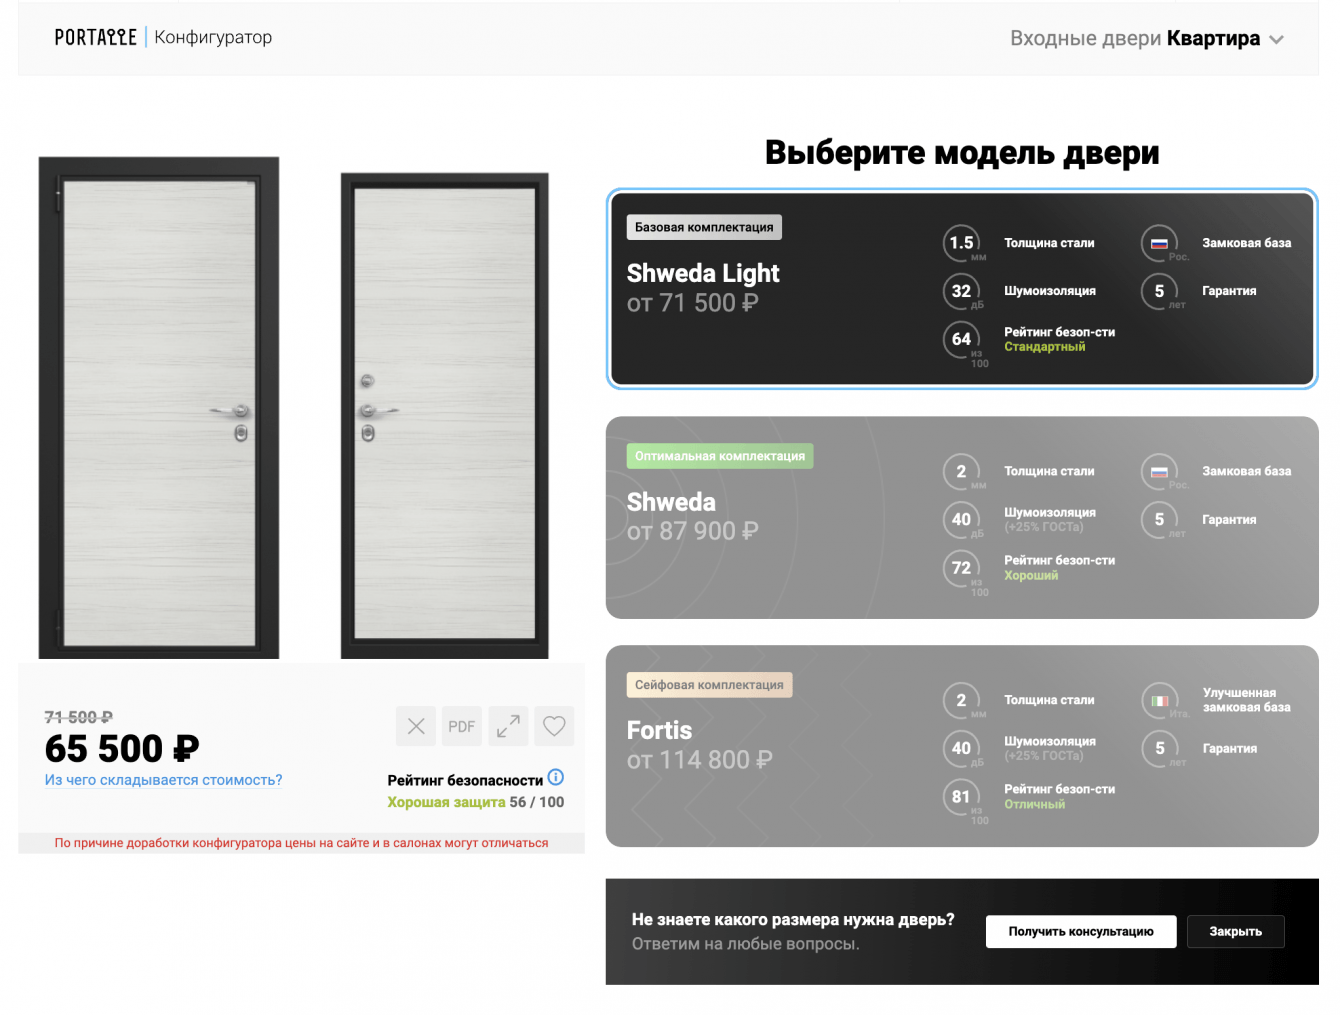
Task: Click the Базовая комплектация tag
Action: click(x=704, y=227)
